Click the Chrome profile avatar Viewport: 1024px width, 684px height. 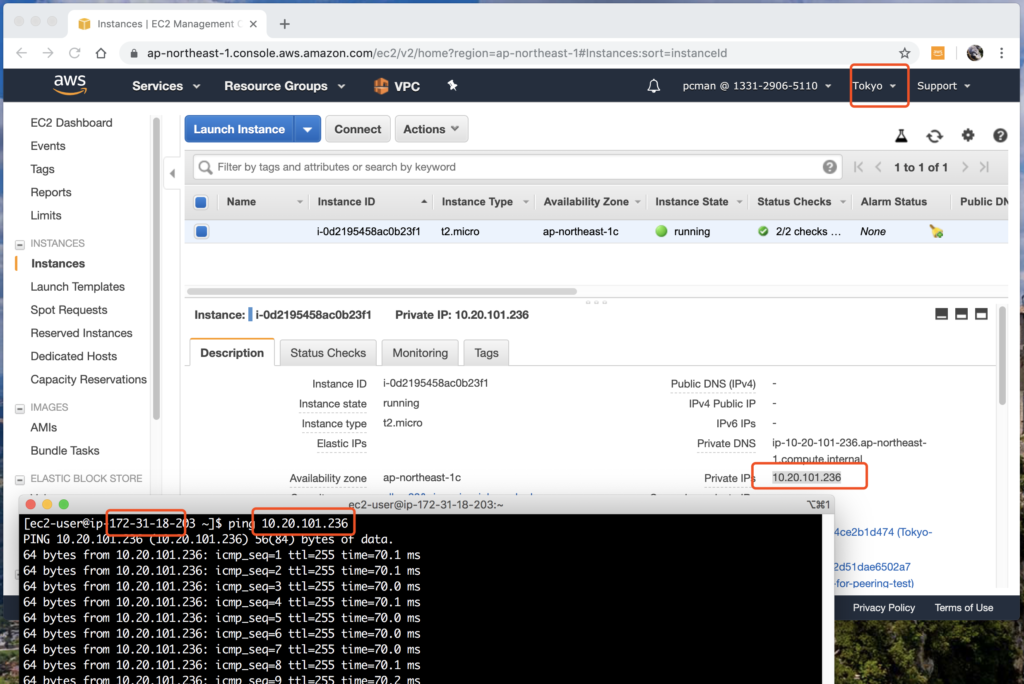974,53
